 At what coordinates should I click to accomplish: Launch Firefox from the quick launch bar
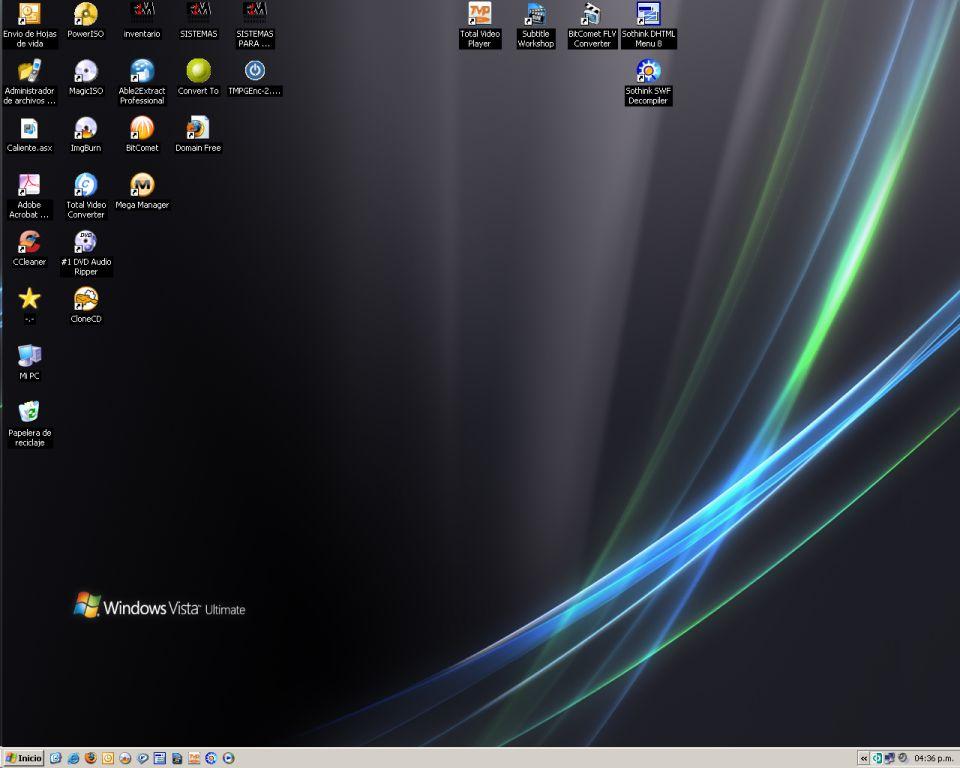coord(90,759)
